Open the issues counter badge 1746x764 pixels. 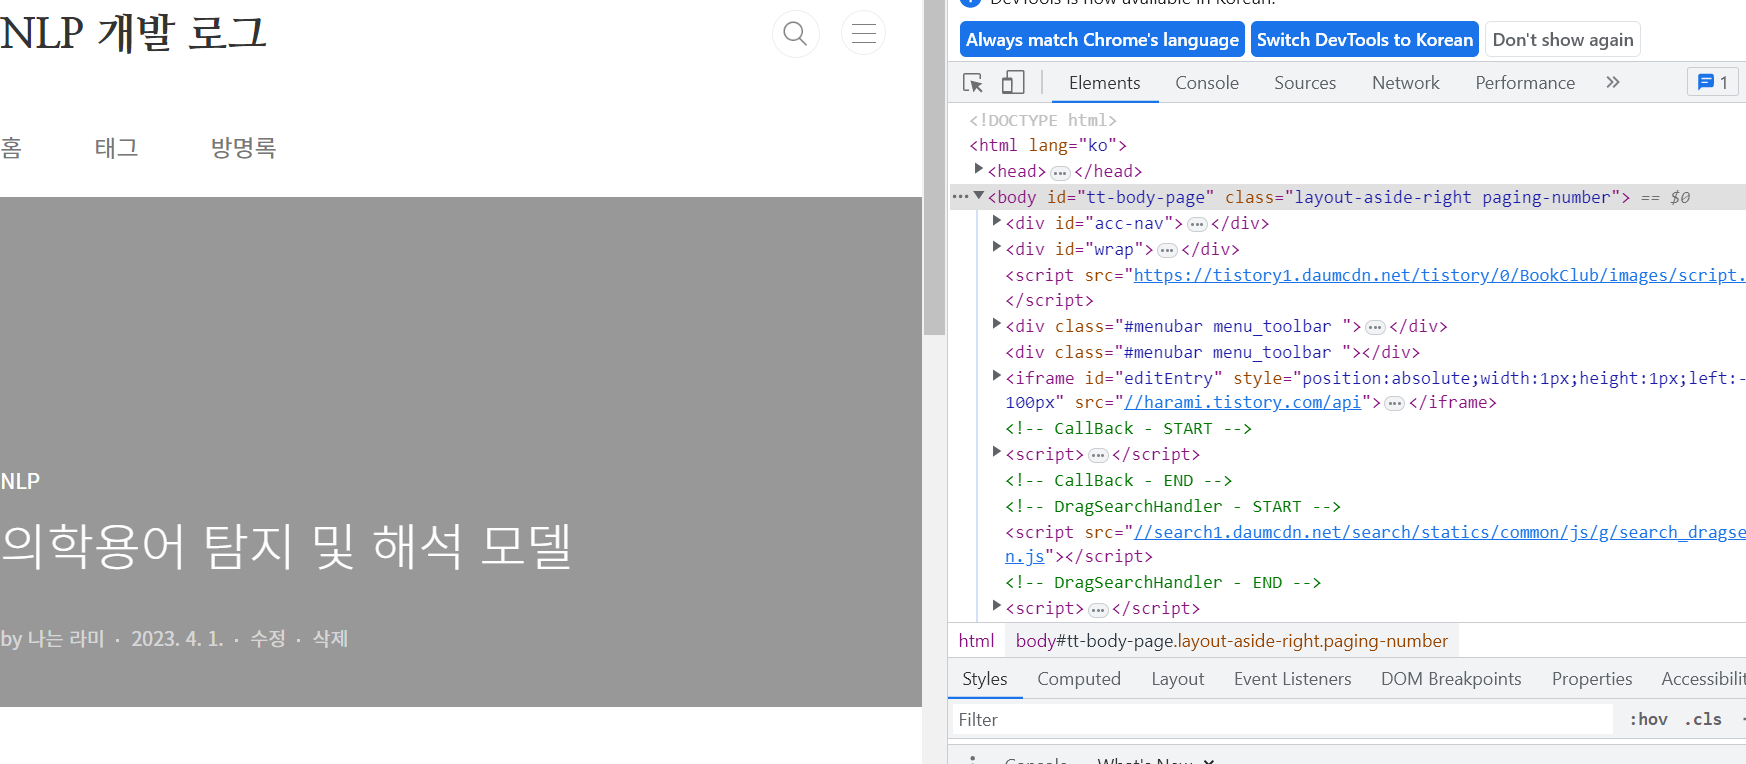pyautogui.click(x=1713, y=83)
